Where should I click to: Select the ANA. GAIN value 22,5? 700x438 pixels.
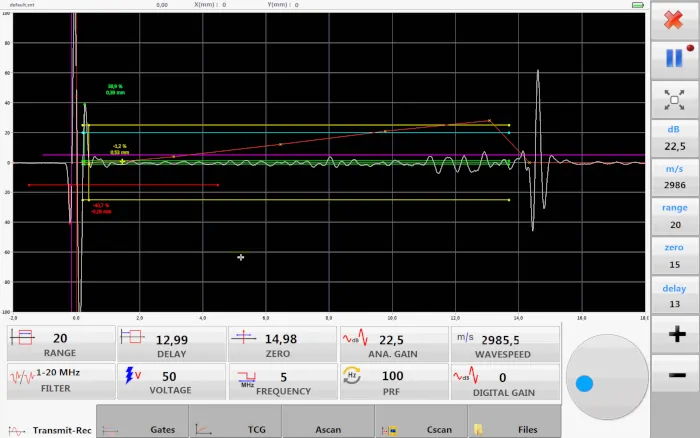tap(392, 340)
